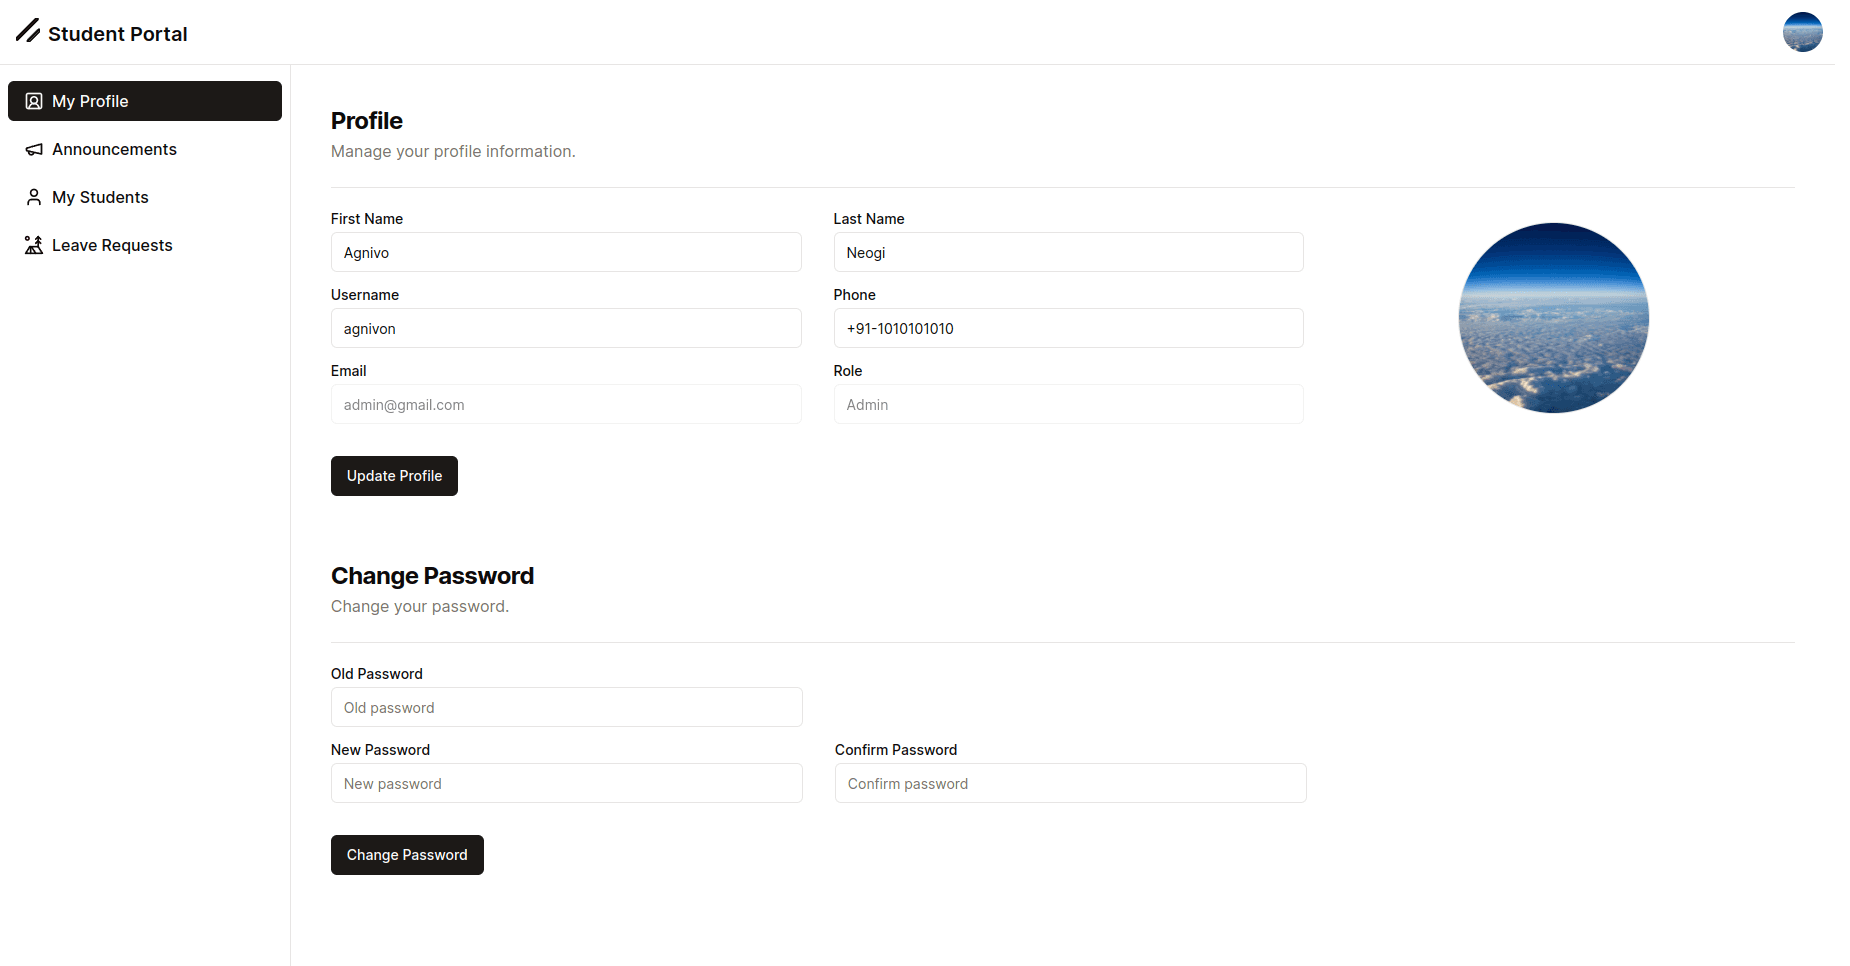This screenshot has width=1850, height=966.
Task: Select the My Profile menu entry
Action: pyautogui.click(x=90, y=101)
